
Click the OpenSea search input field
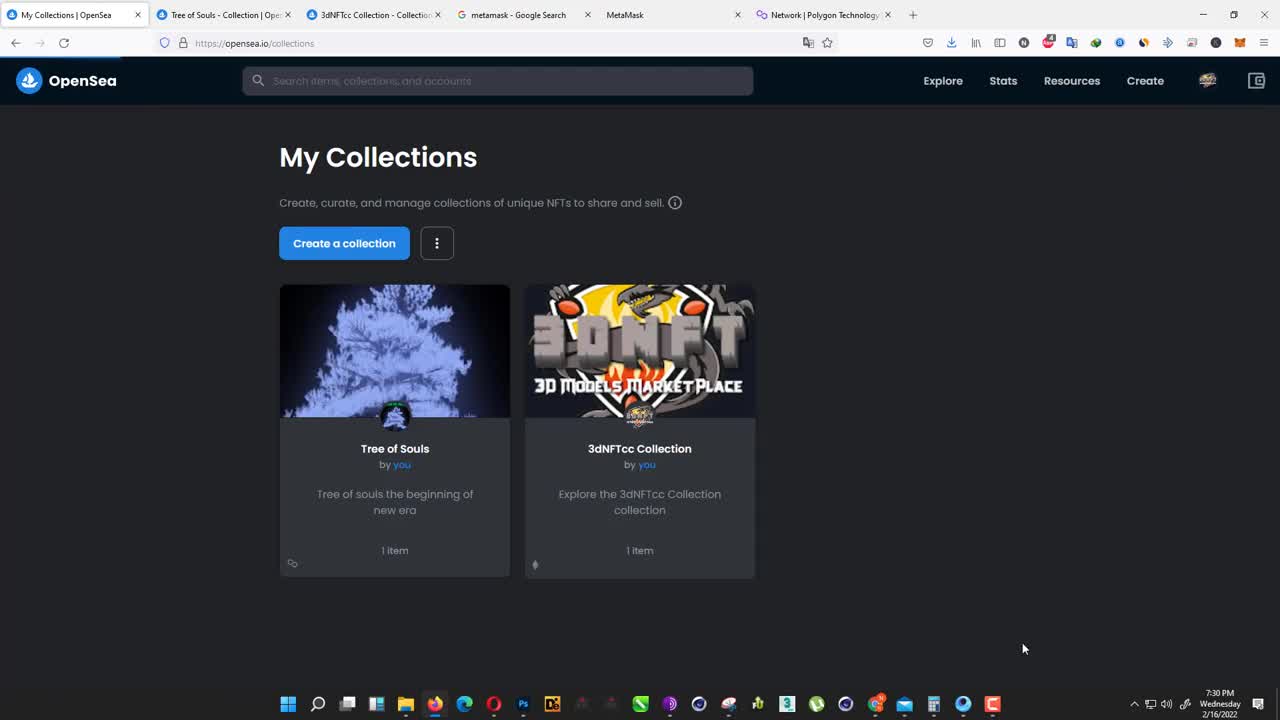pos(498,81)
